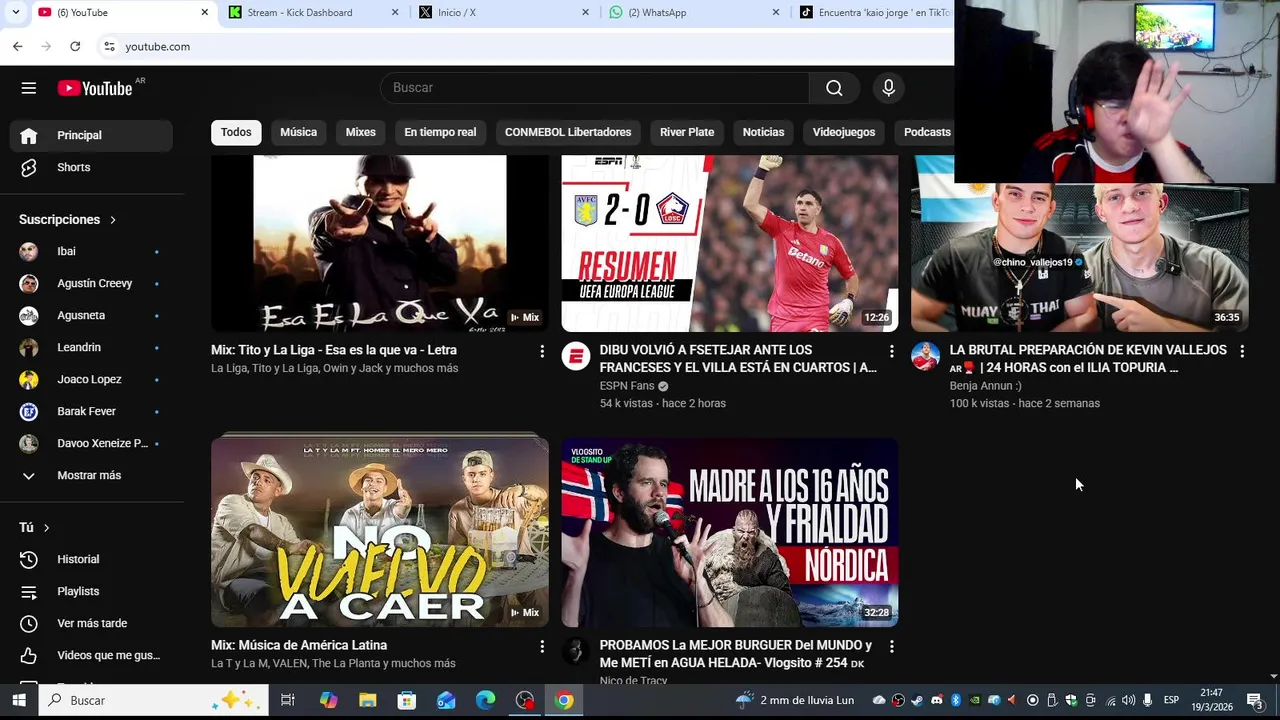Open Madre a los 16 años video thumbnail
Screen dimensions: 1280x720
point(730,532)
